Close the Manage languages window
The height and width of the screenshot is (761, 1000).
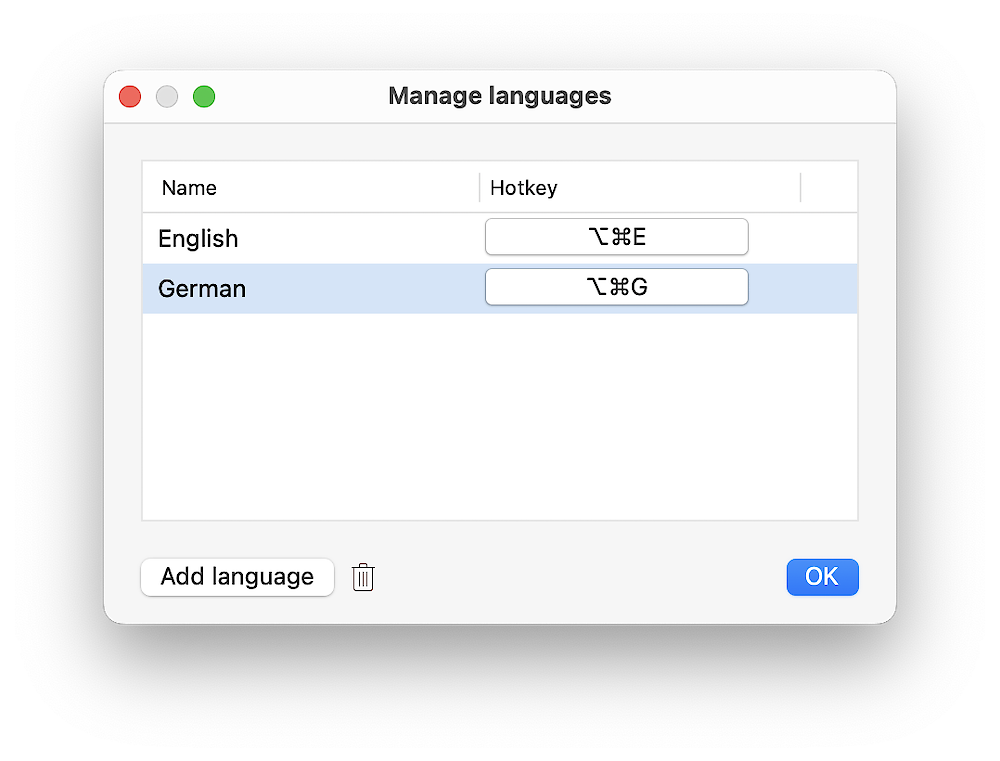(130, 97)
